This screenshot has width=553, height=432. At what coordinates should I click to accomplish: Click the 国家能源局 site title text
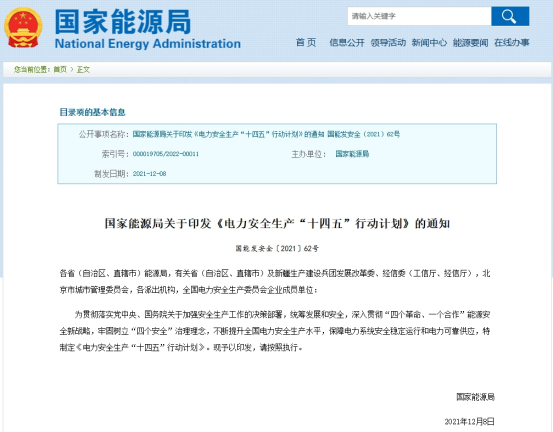click(123, 22)
